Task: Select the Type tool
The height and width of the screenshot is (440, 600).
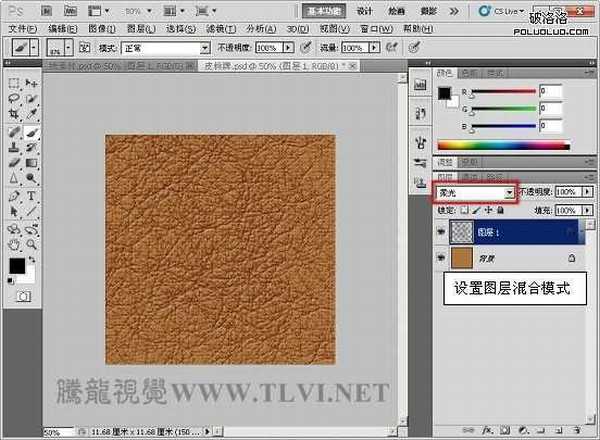Action: click(31, 196)
